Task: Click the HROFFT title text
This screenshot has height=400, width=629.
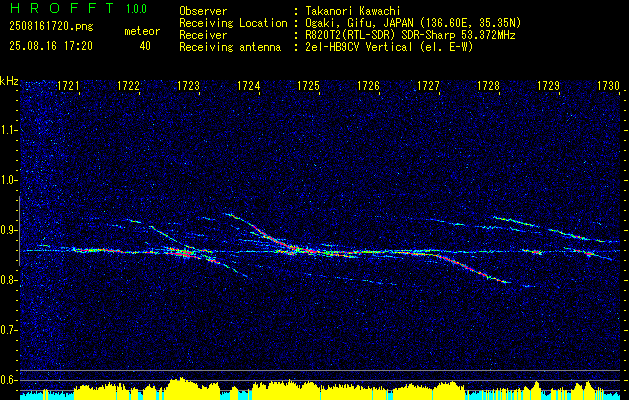Action: click(62, 8)
